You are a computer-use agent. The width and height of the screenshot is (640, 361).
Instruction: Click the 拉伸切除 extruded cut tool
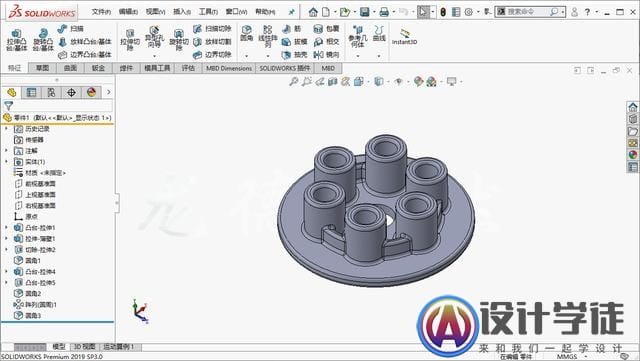[130, 40]
